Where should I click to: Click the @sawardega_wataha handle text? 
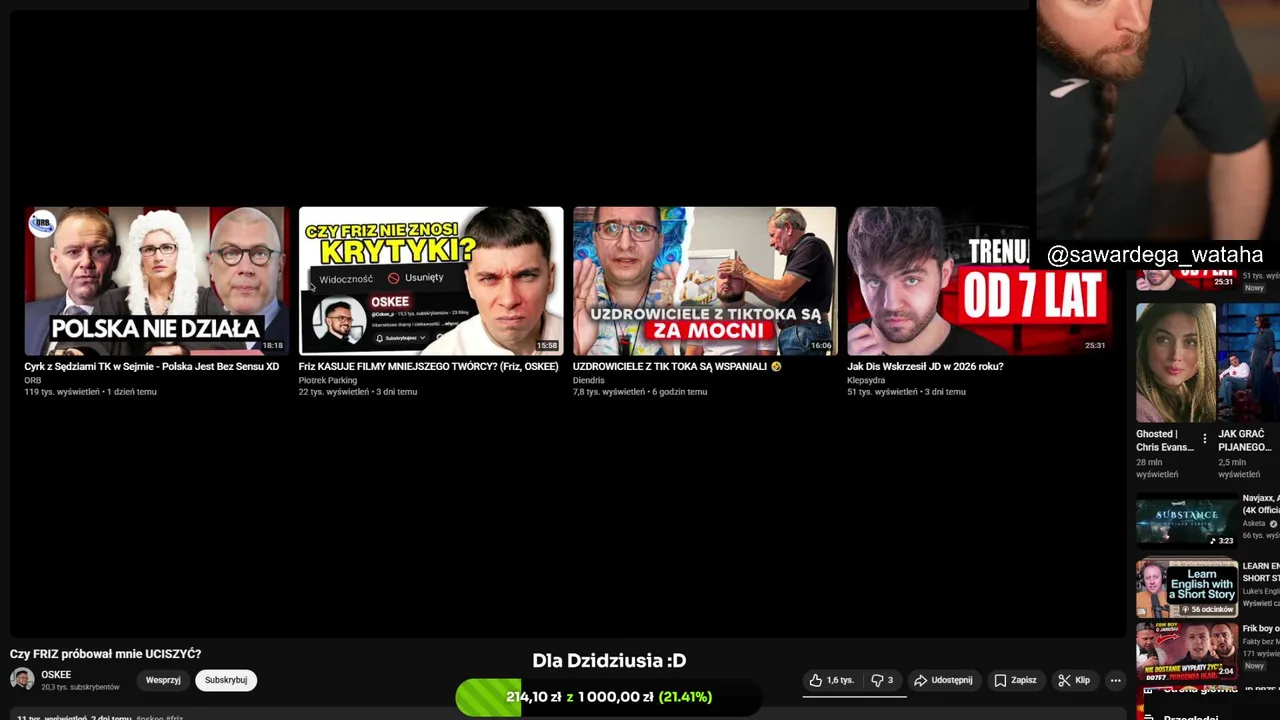point(1155,255)
